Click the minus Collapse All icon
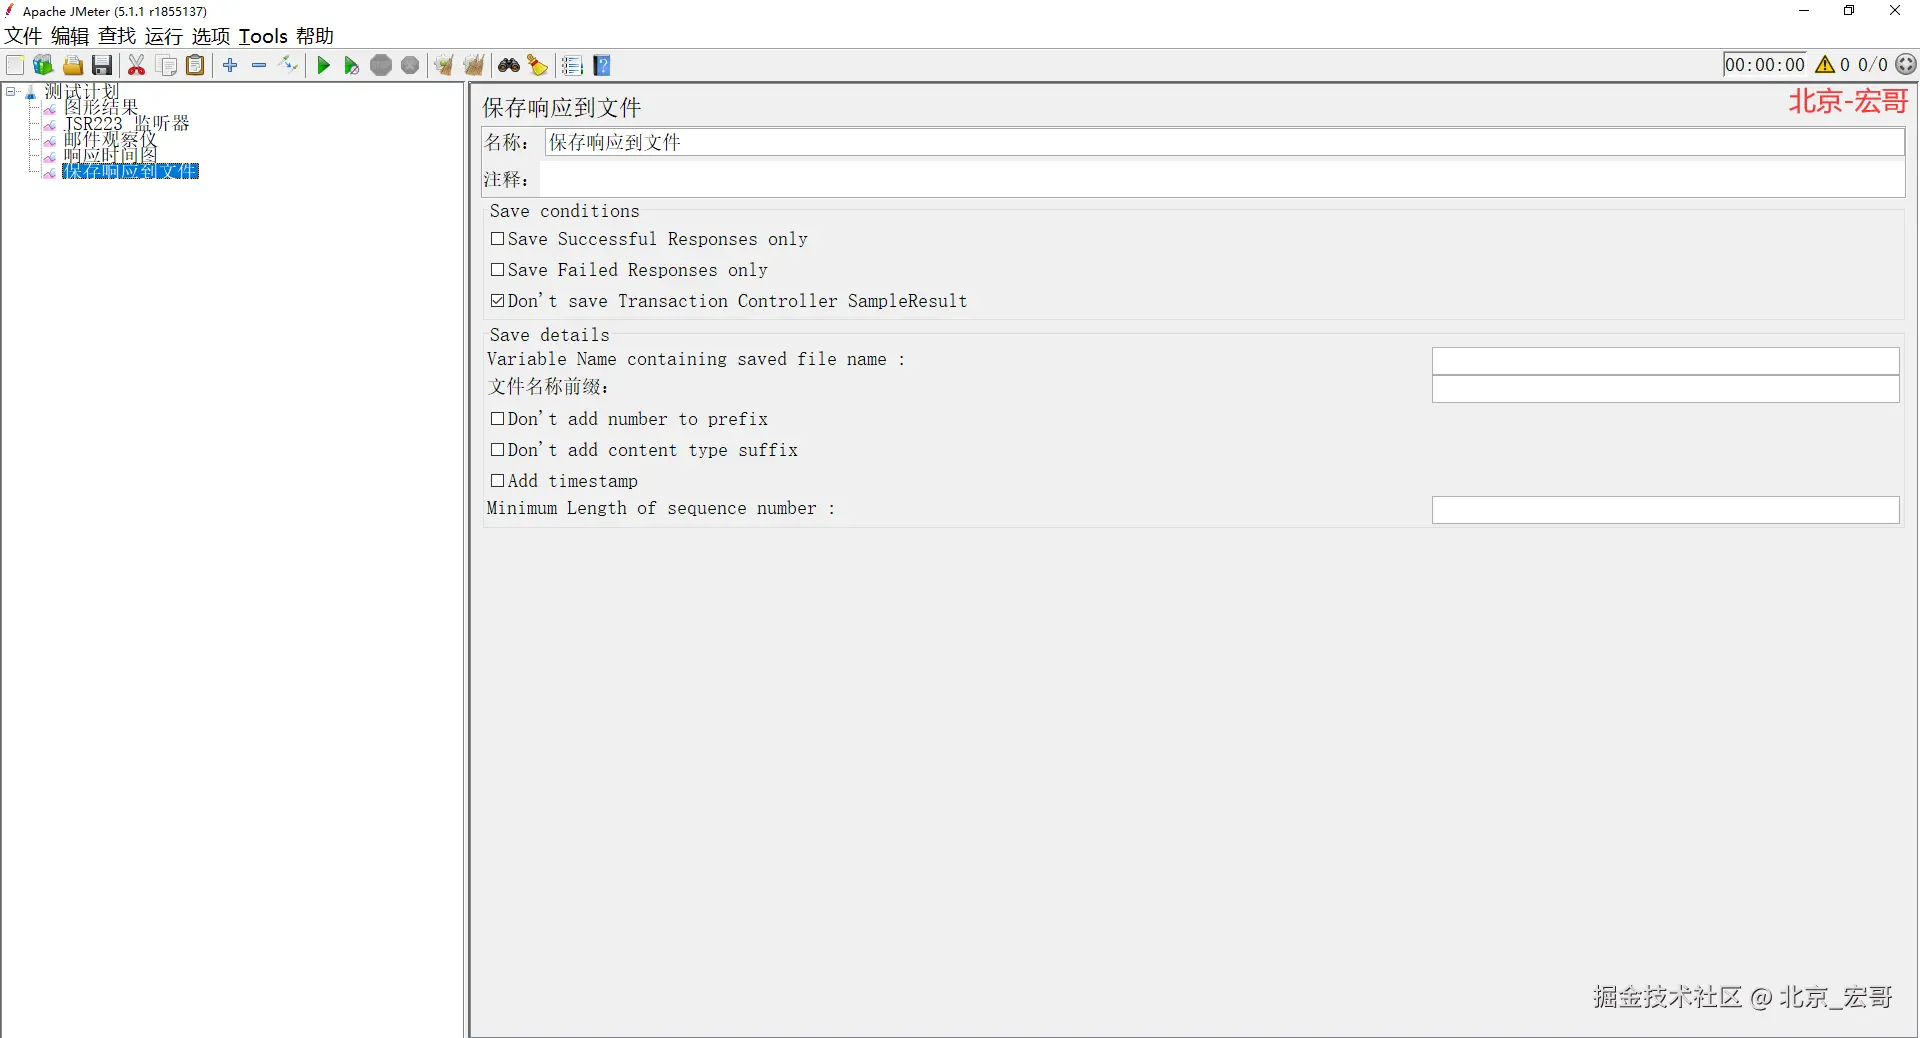Screen dimensions: 1920x1038 [259, 66]
